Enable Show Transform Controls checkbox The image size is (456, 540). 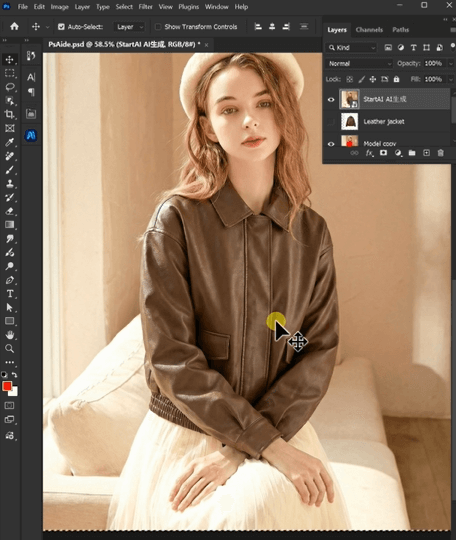click(158, 27)
